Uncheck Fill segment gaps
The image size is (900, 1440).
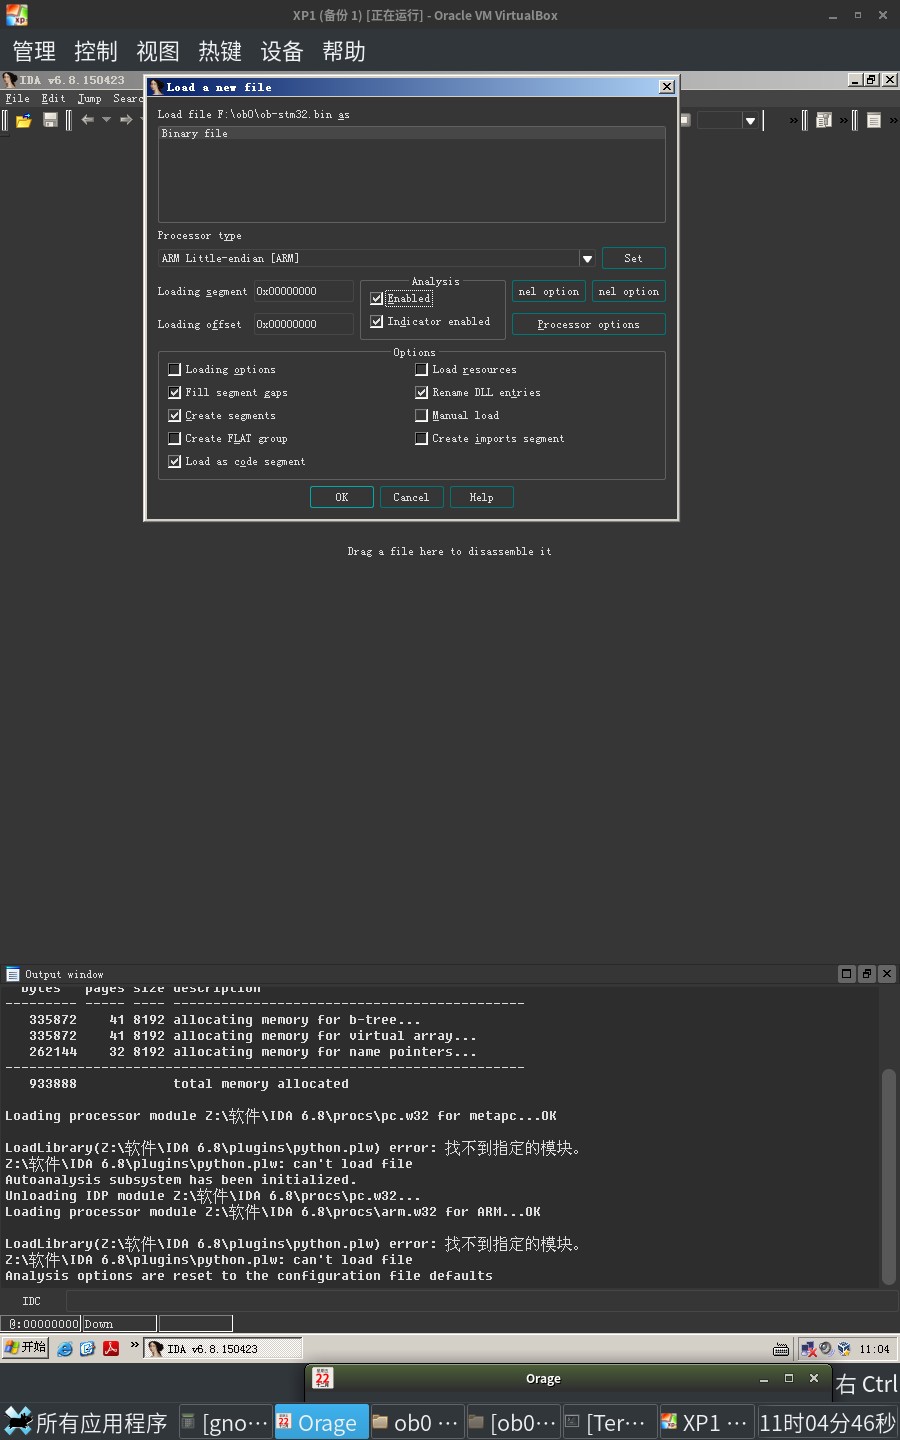(x=174, y=392)
